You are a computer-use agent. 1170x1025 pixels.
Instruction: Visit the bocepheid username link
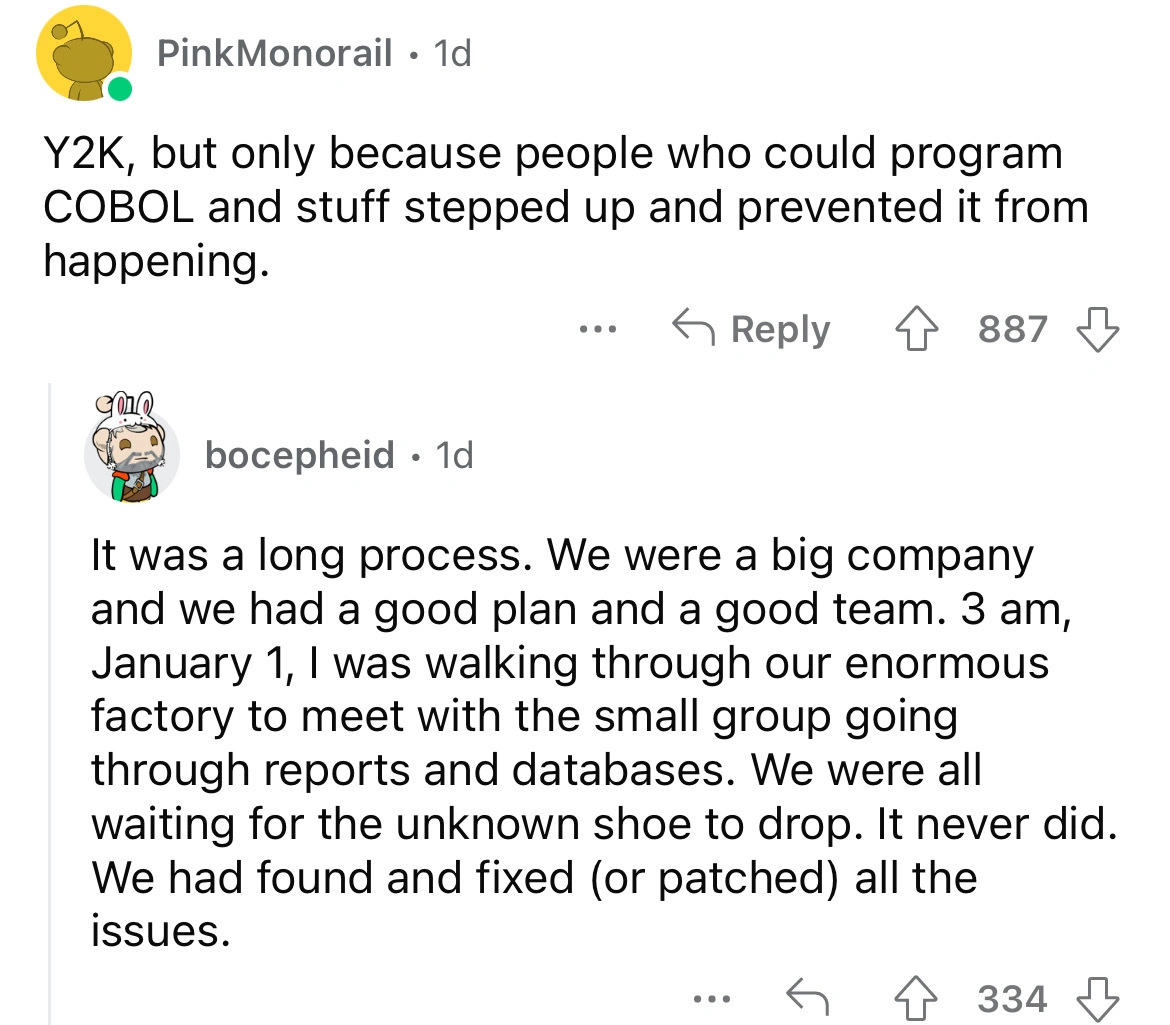click(299, 456)
